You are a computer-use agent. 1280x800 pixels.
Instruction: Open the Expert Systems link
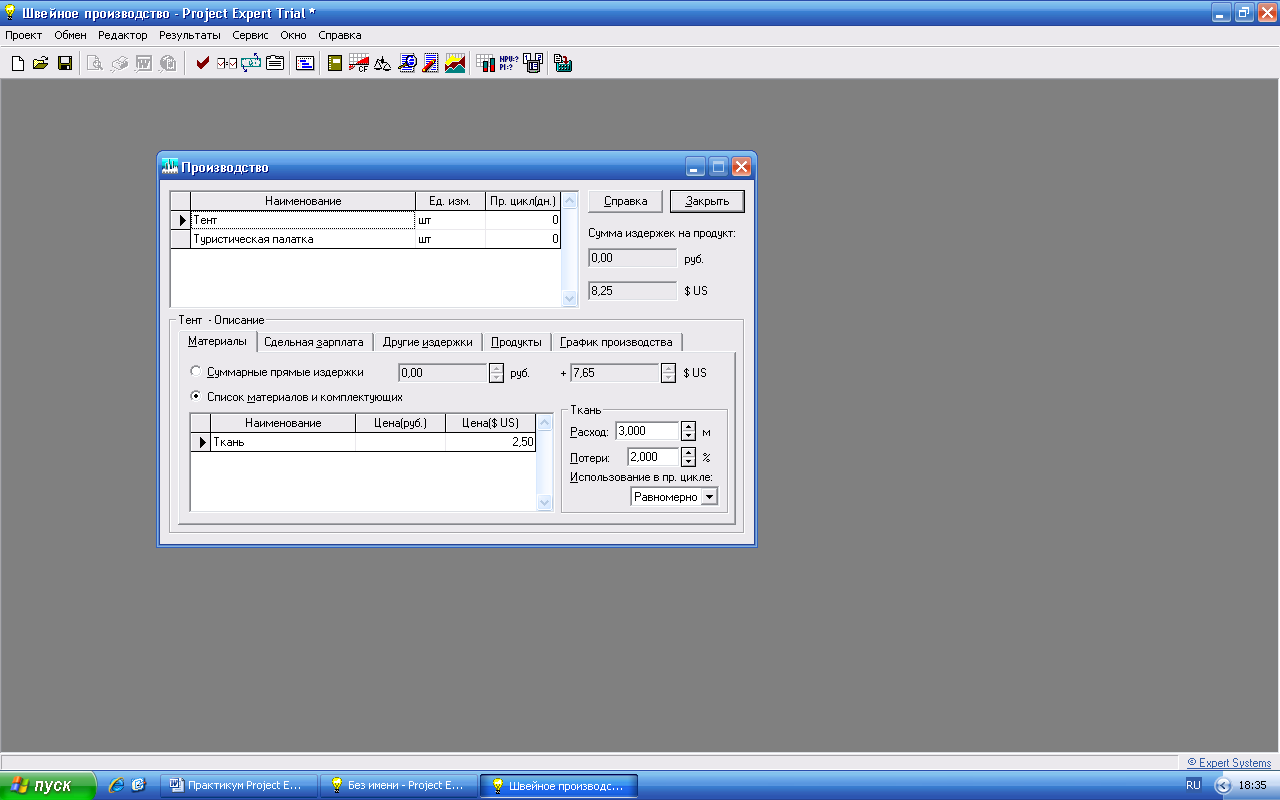pos(1229,763)
